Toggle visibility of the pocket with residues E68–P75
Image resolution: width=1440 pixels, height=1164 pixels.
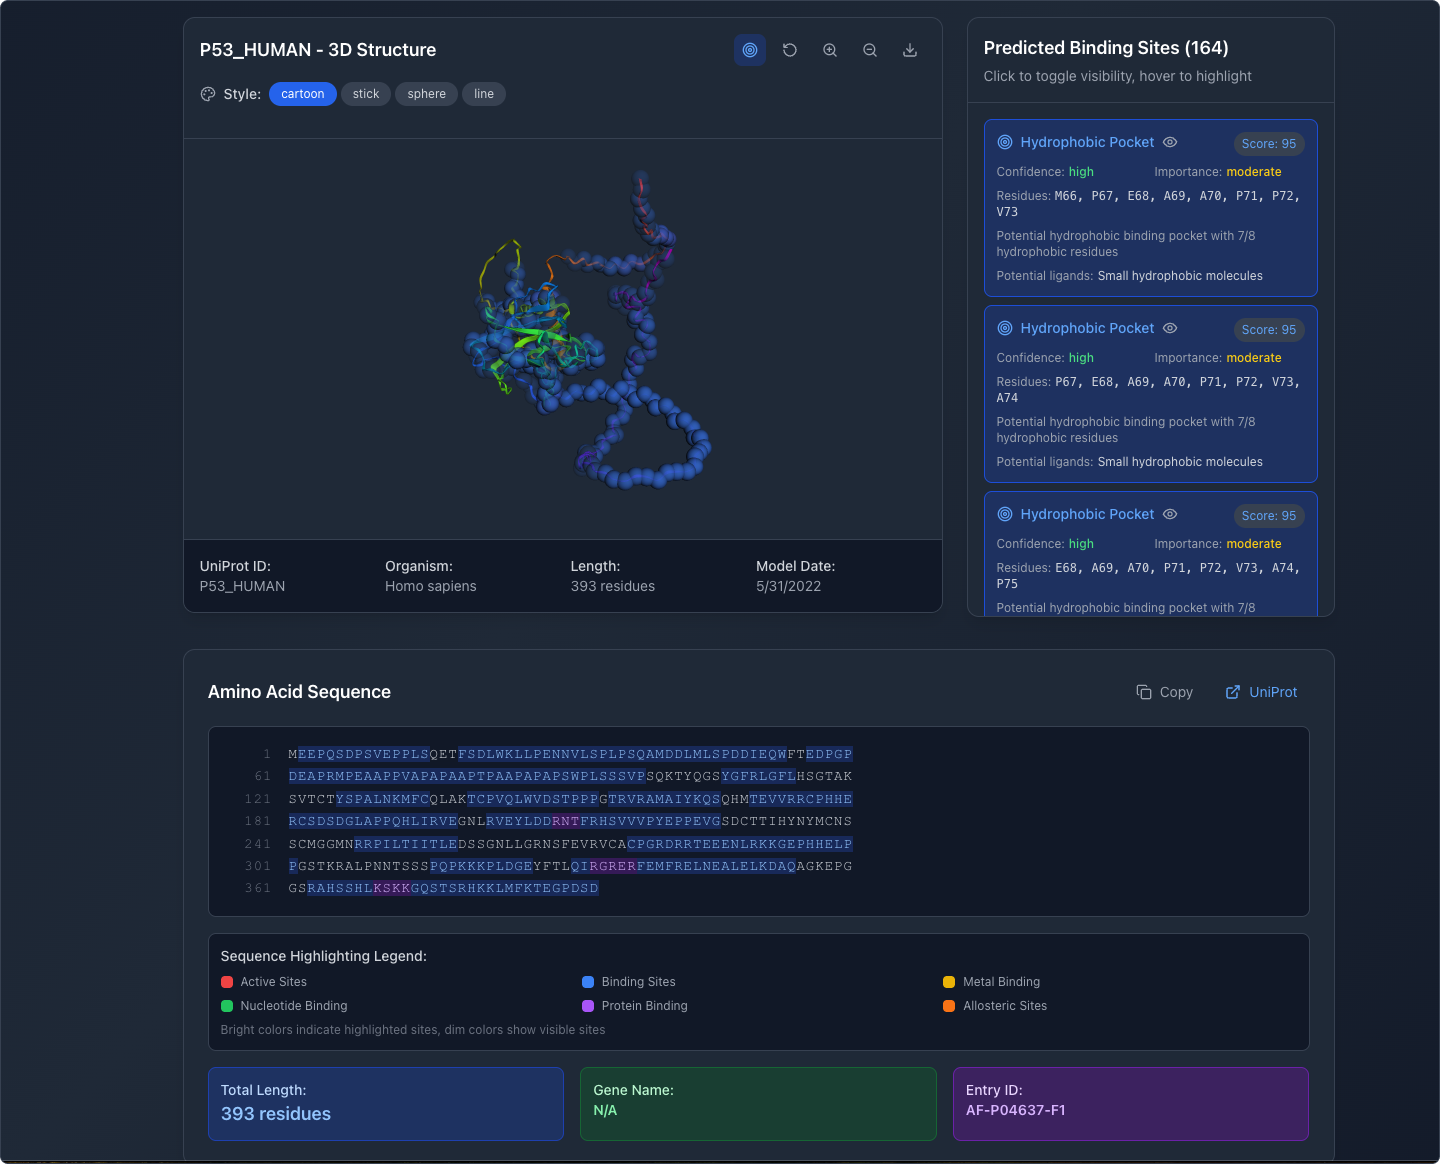pos(1170,514)
